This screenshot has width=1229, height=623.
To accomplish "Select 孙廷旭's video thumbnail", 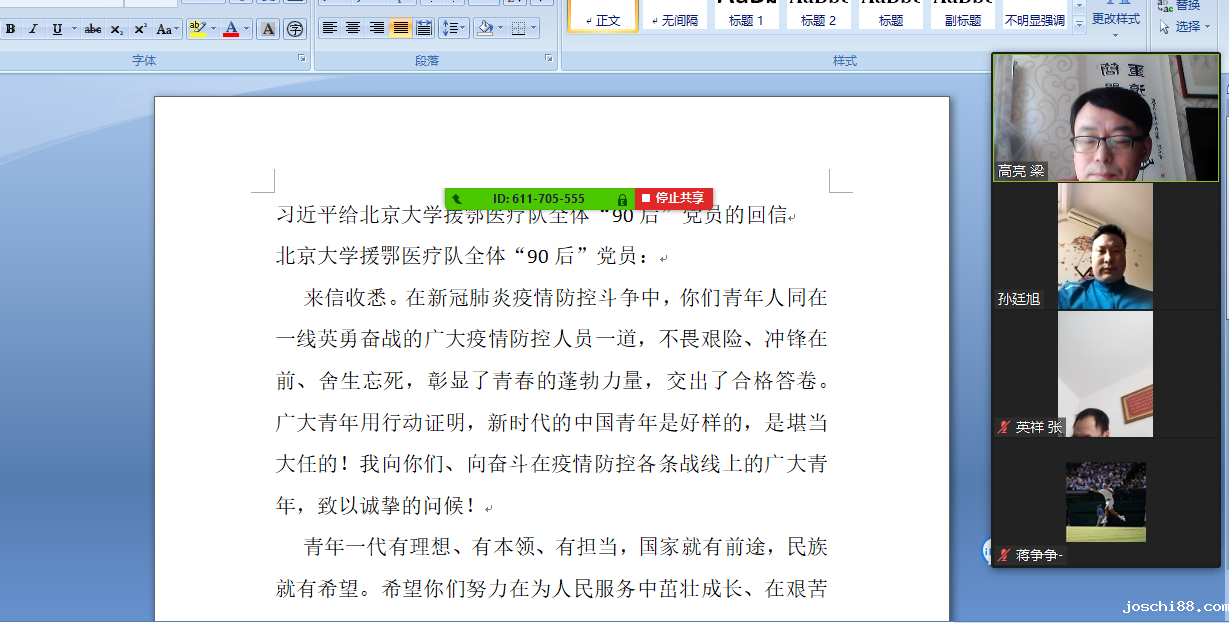I will 1105,246.
